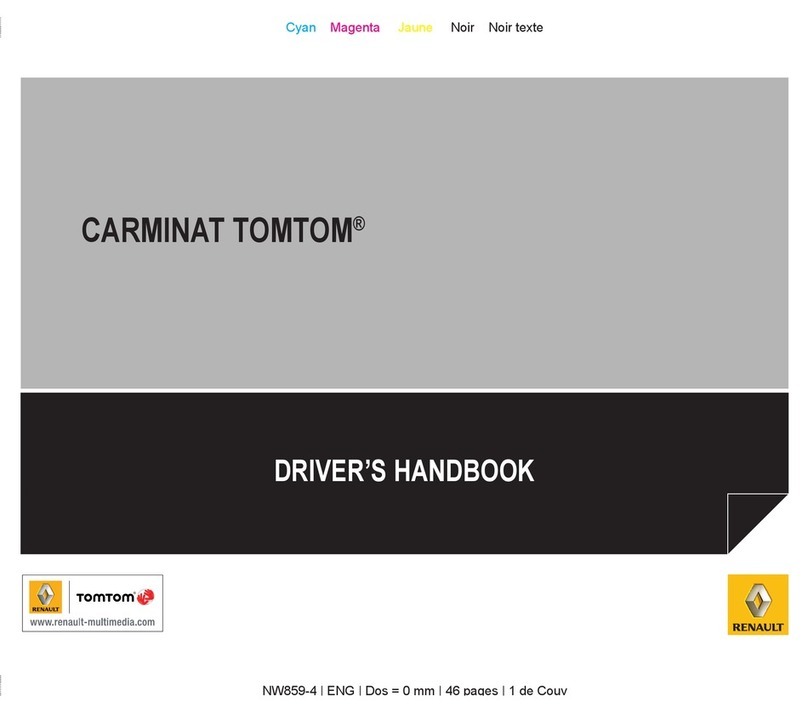Click the '1 de Couv' text
This screenshot has height=713, width=808.
pyautogui.click(x=538, y=690)
